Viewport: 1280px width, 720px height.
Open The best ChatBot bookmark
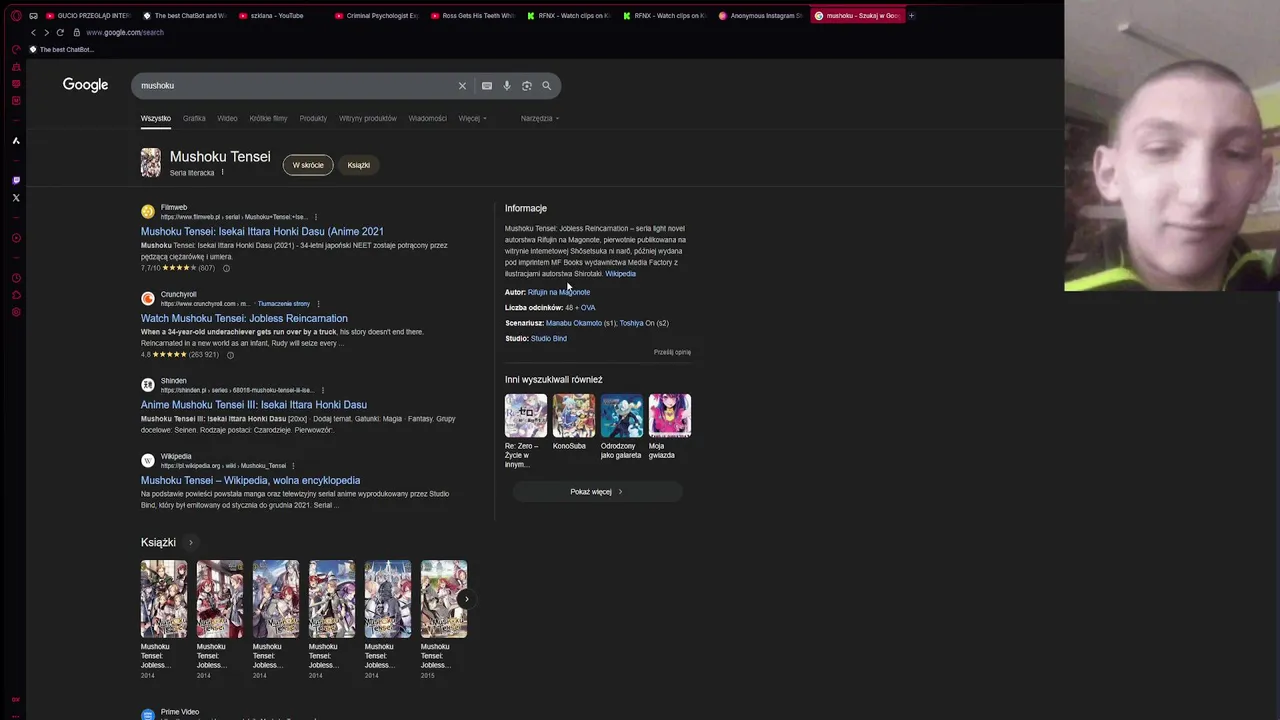point(62,50)
